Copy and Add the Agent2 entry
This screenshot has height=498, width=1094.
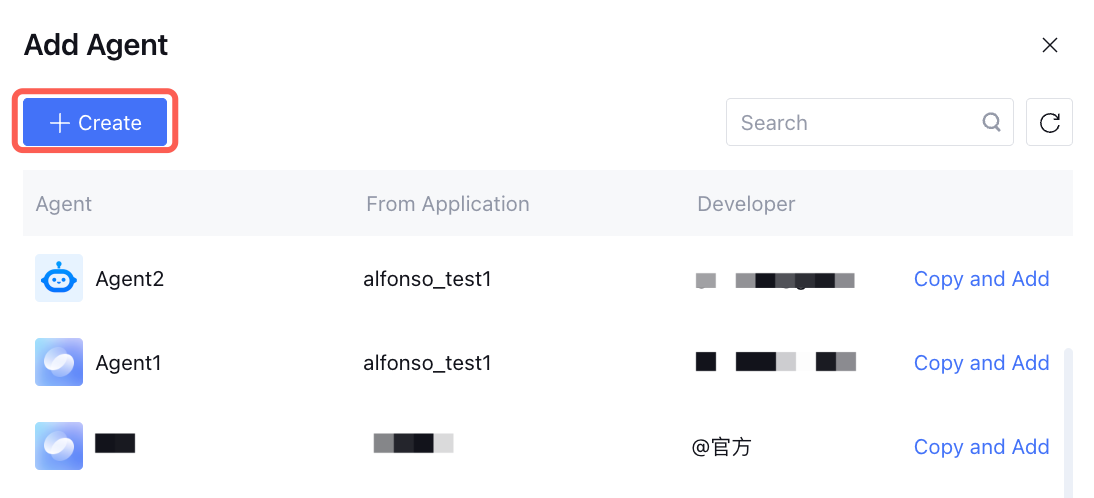981,279
